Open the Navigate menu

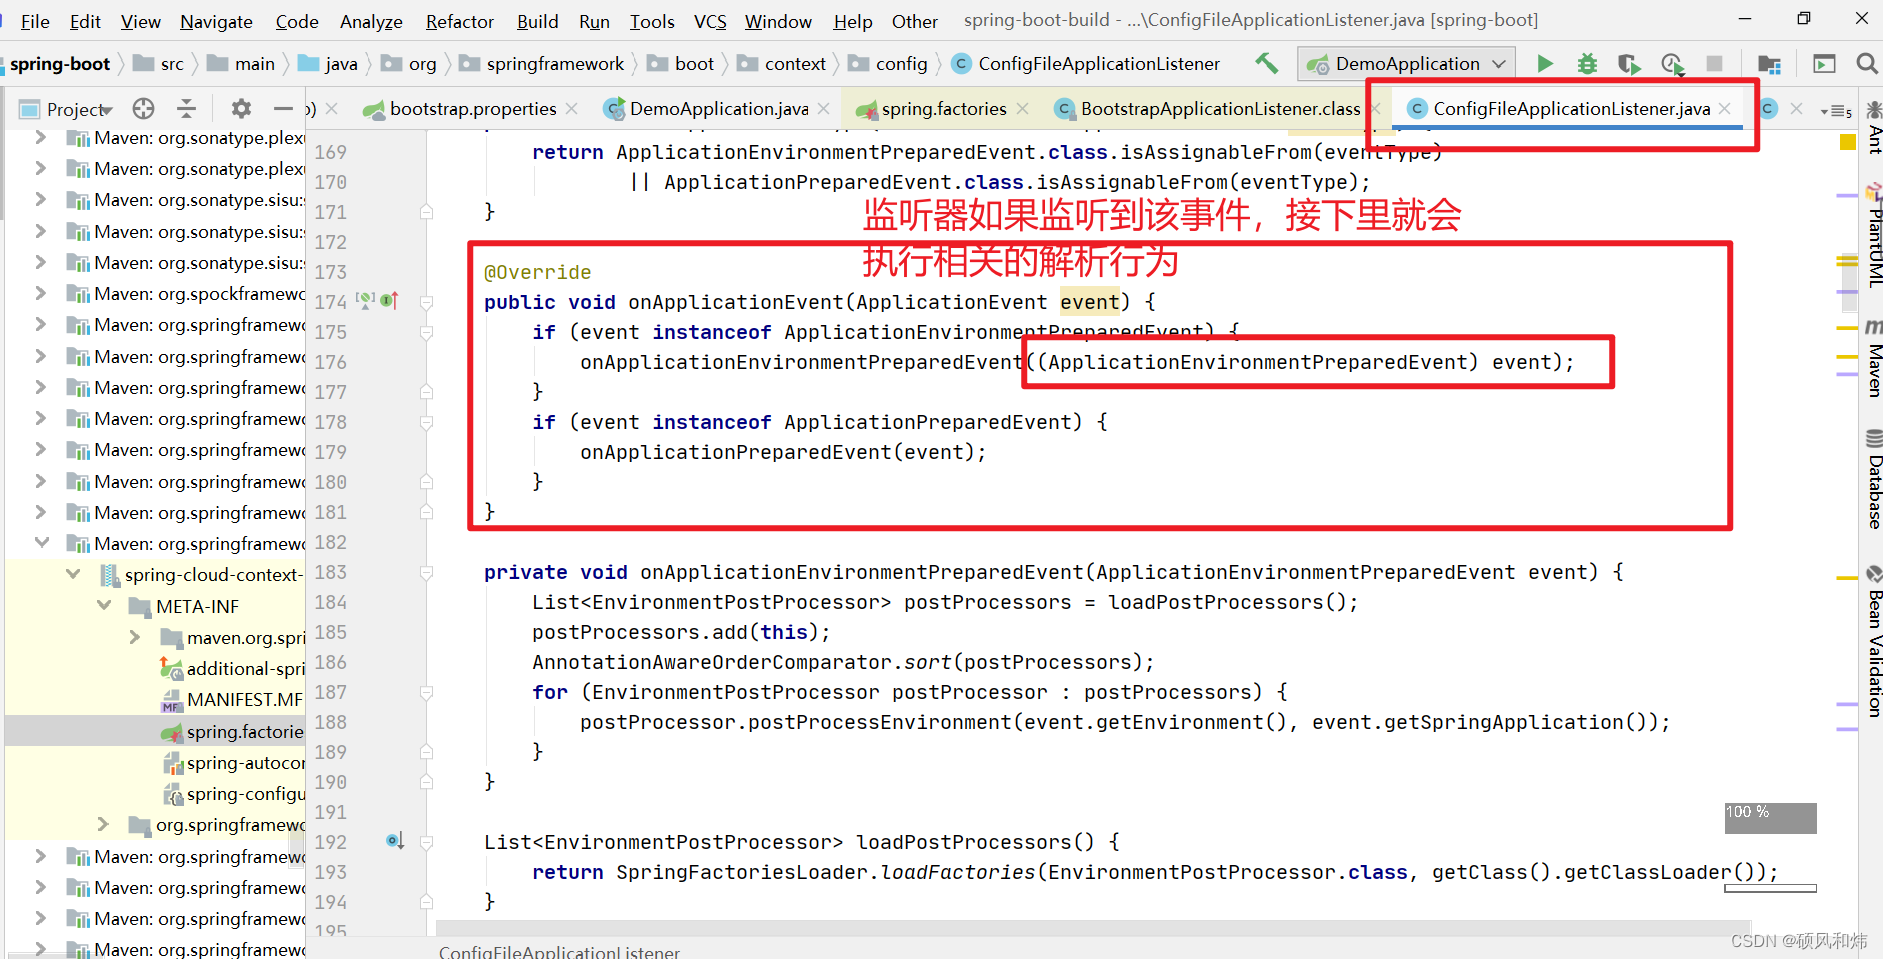[216, 21]
